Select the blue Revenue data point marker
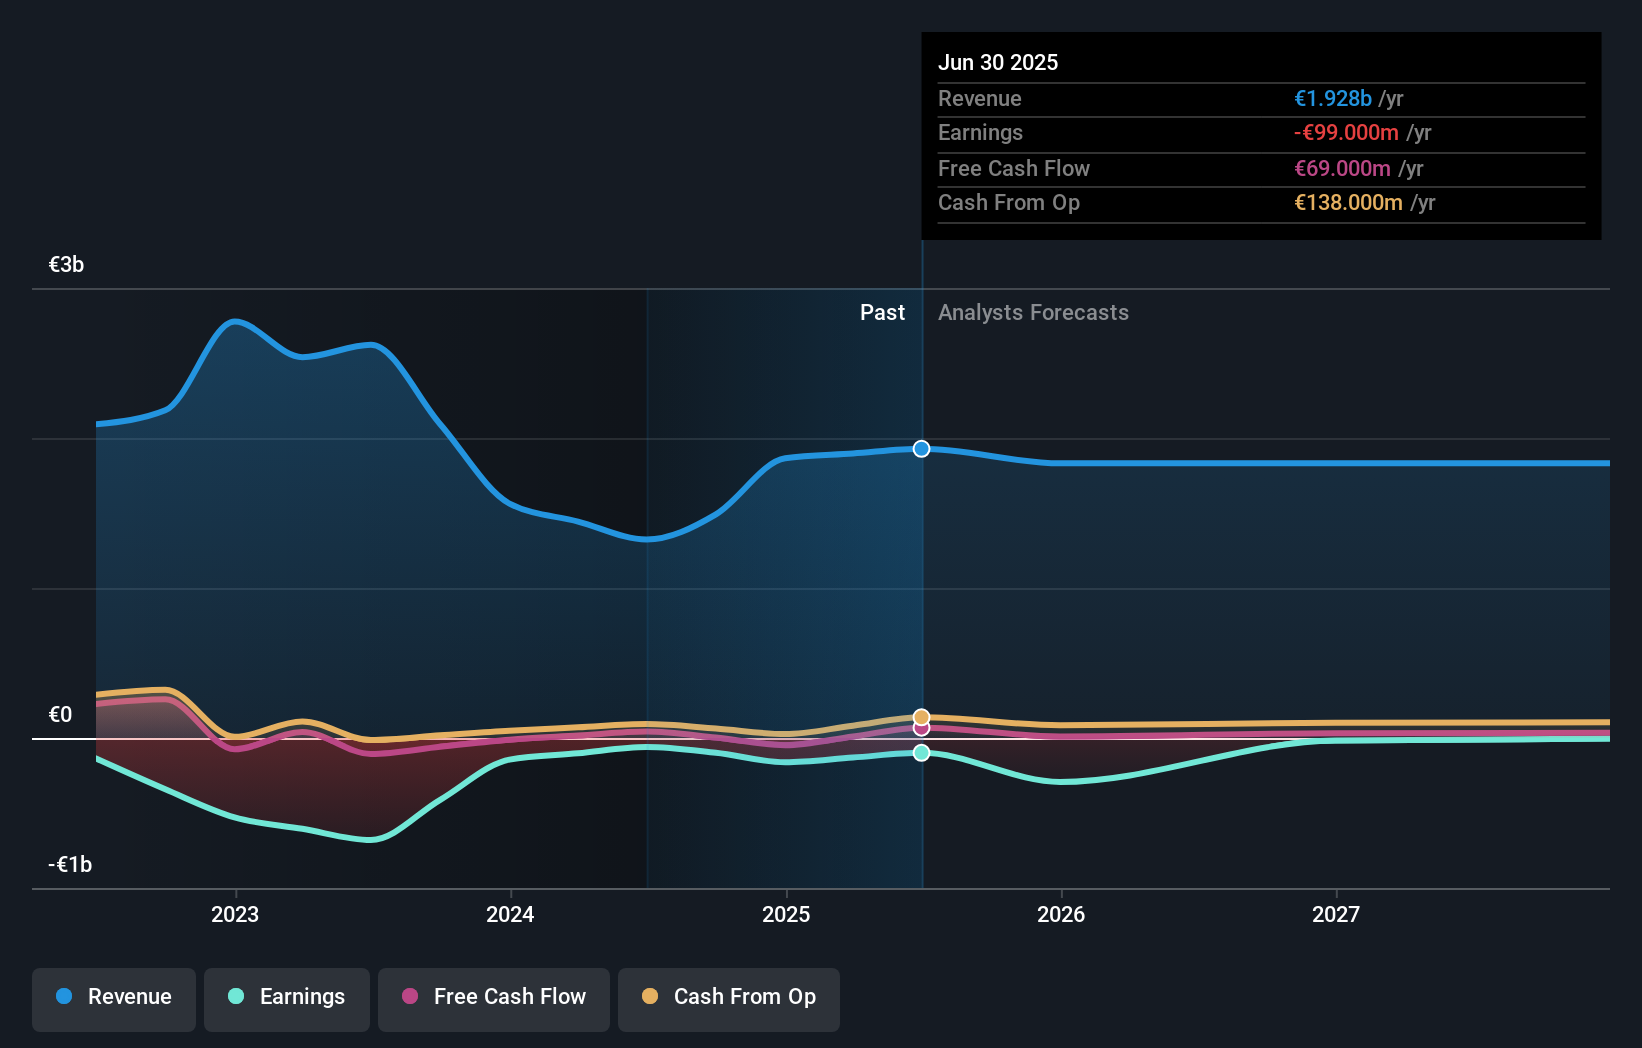Screen dimensions: 1642x1048 point(920,449)
